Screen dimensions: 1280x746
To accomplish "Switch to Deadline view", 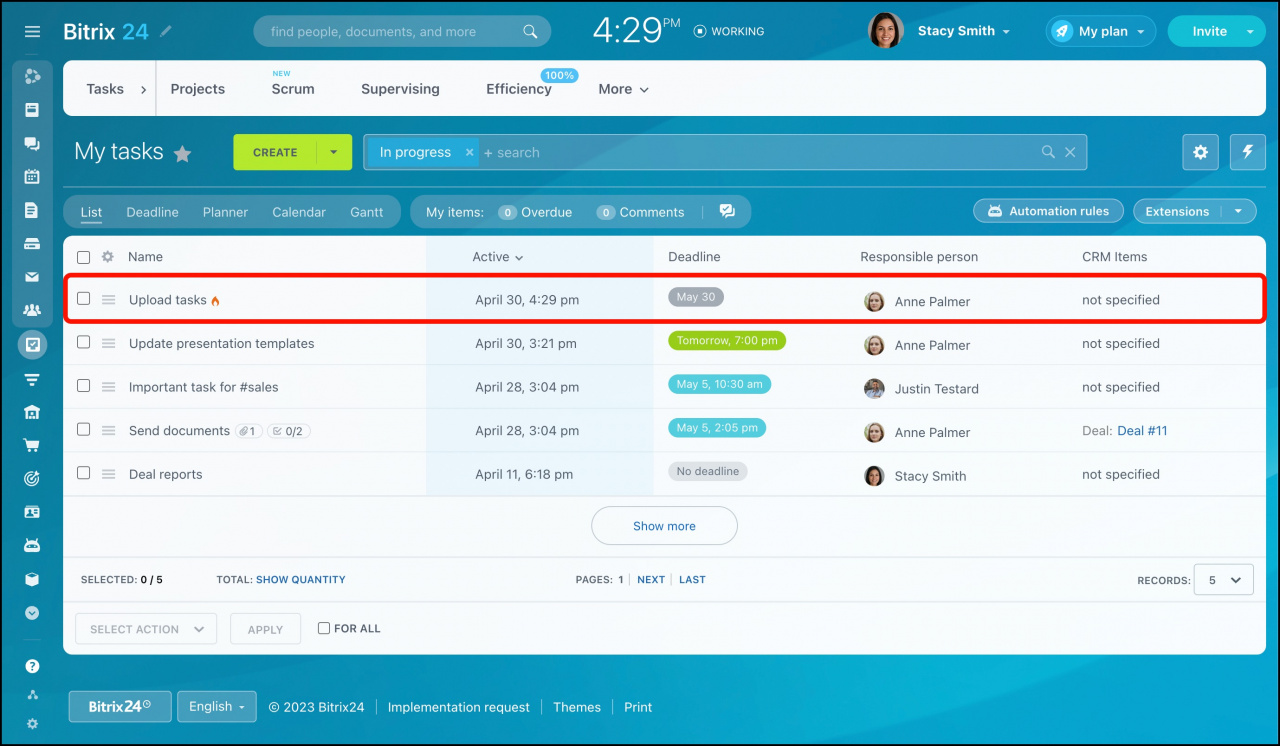I will point(152,212).
